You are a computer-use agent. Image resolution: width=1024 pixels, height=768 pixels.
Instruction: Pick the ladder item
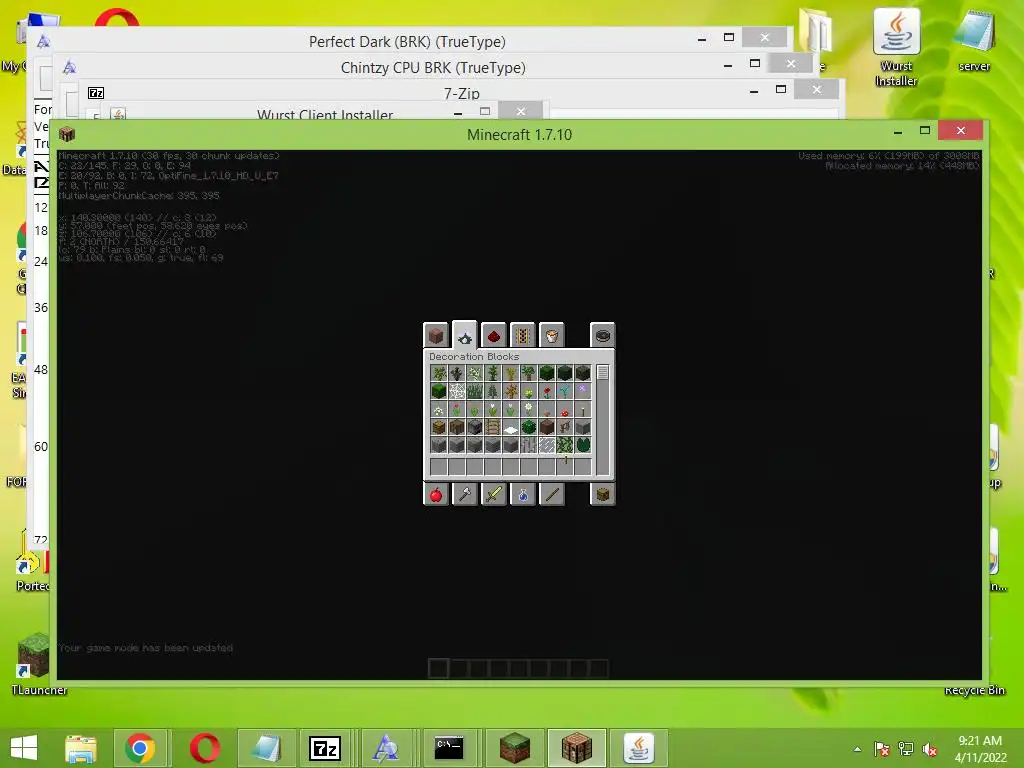[493, 427]
